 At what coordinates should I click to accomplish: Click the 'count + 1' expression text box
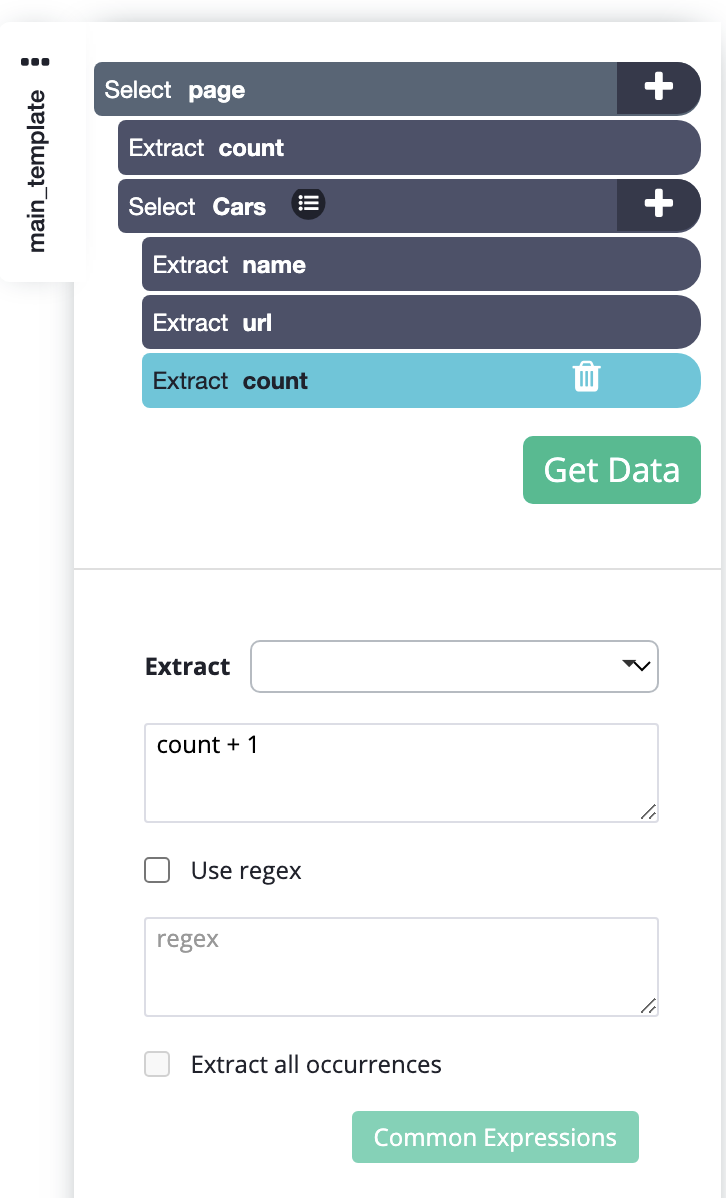400,772
